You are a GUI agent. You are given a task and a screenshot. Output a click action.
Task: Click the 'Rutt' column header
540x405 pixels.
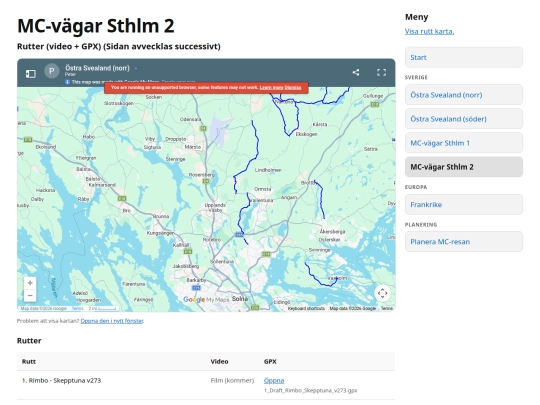click(x=29, y=362)
